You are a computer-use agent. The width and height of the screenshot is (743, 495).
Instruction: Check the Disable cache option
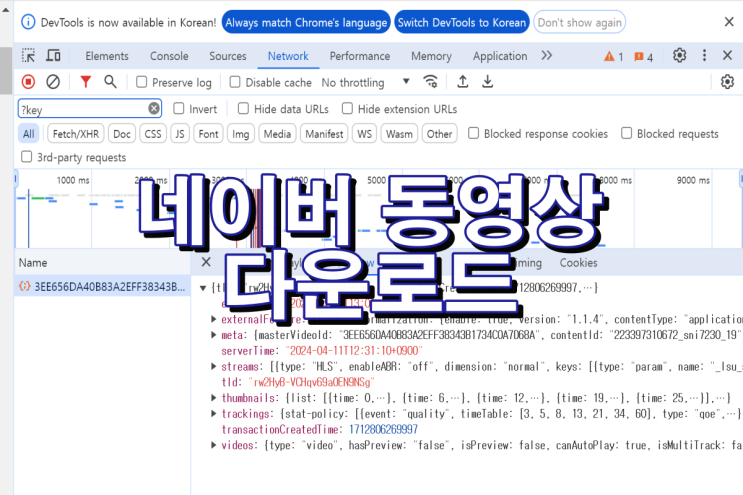click(236, 83)
